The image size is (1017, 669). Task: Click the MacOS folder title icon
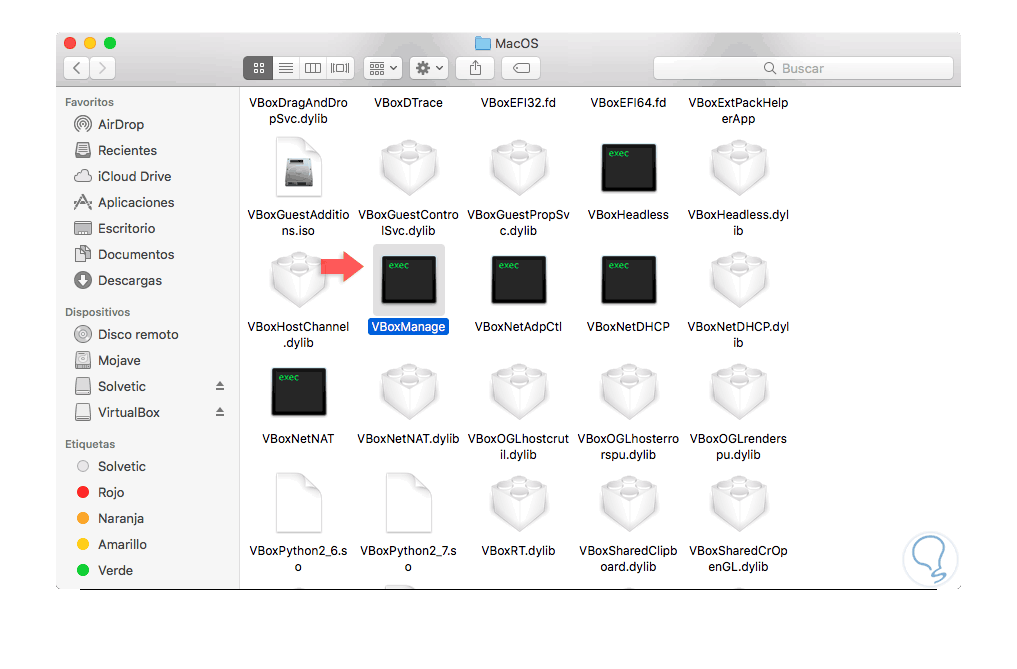coord(483,43)
